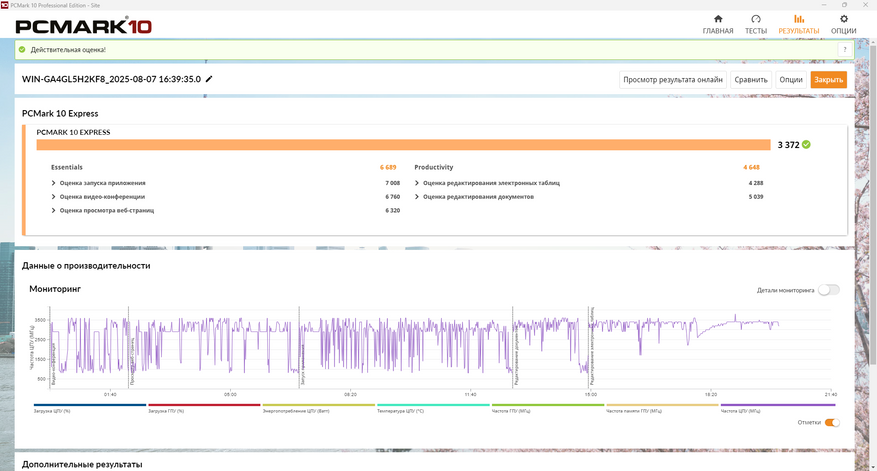Click green valid score checkmark beside 3 372

tap(806, 144)
